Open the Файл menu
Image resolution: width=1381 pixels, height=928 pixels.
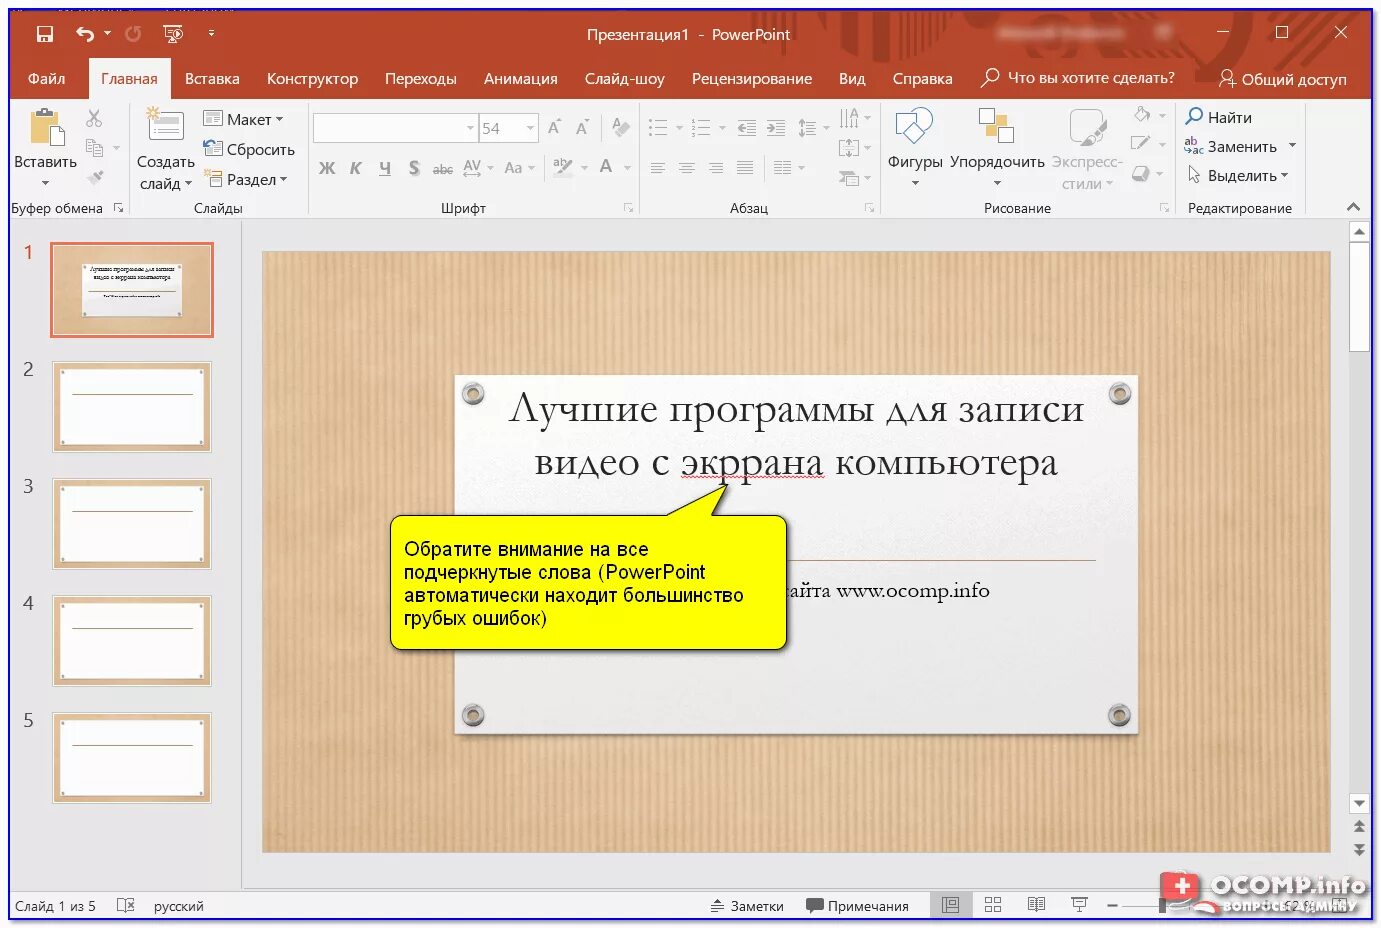[x=46, y=79]
